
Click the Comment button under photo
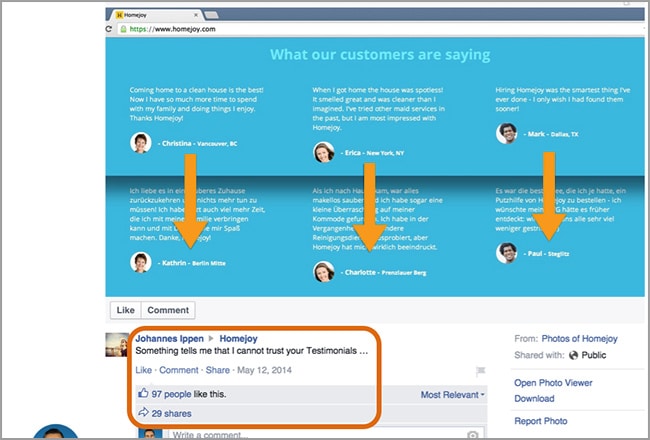coord(168,310)
